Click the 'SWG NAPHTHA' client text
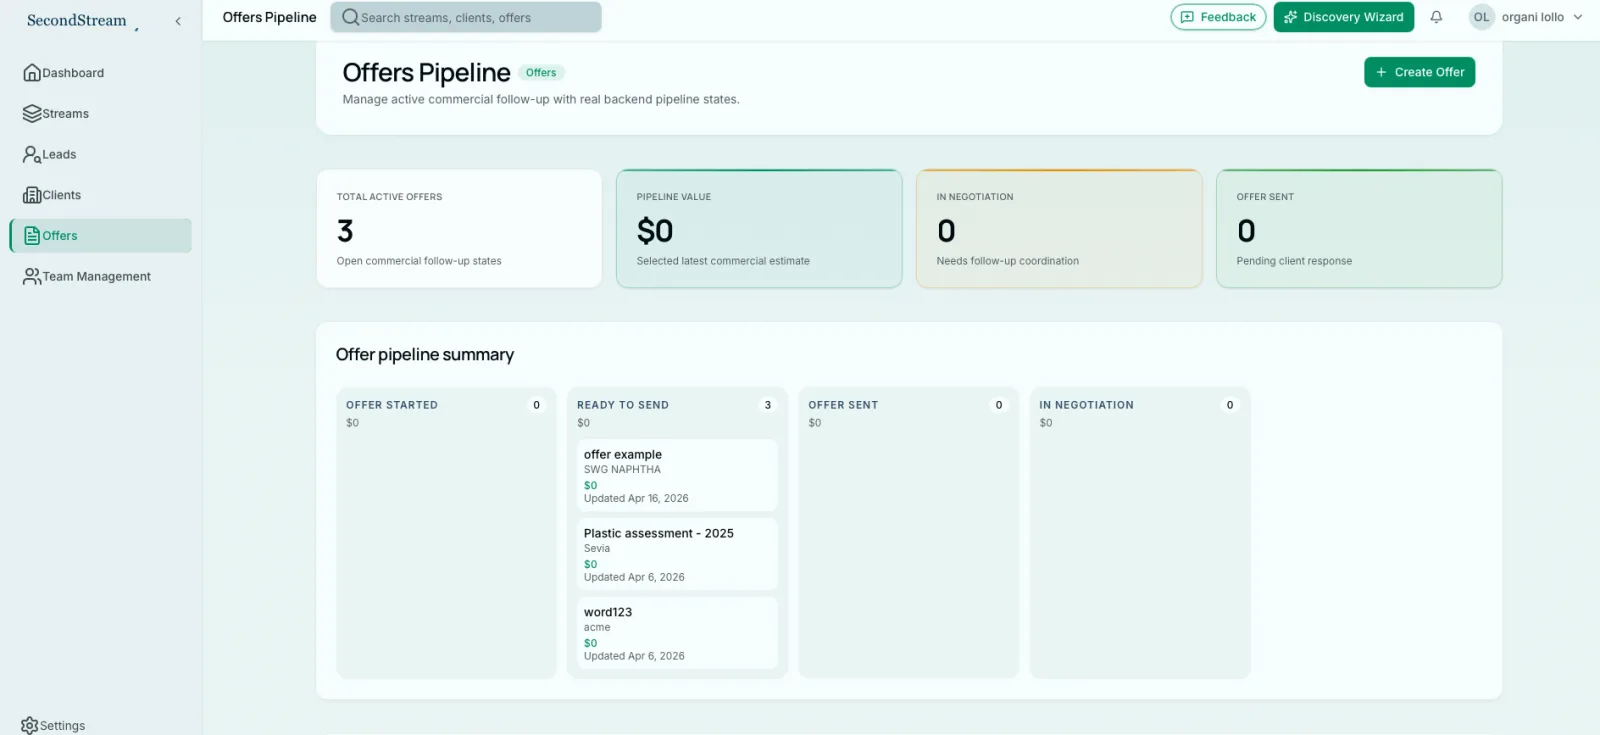 click(622, 469)
